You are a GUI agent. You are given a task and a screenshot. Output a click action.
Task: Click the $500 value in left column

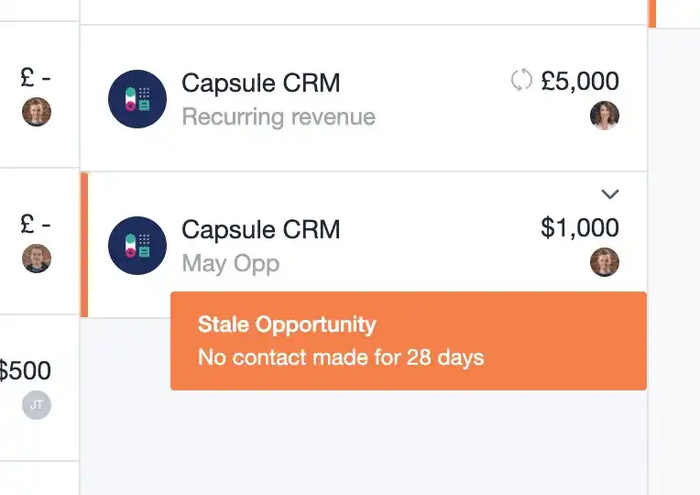[25, 370]
